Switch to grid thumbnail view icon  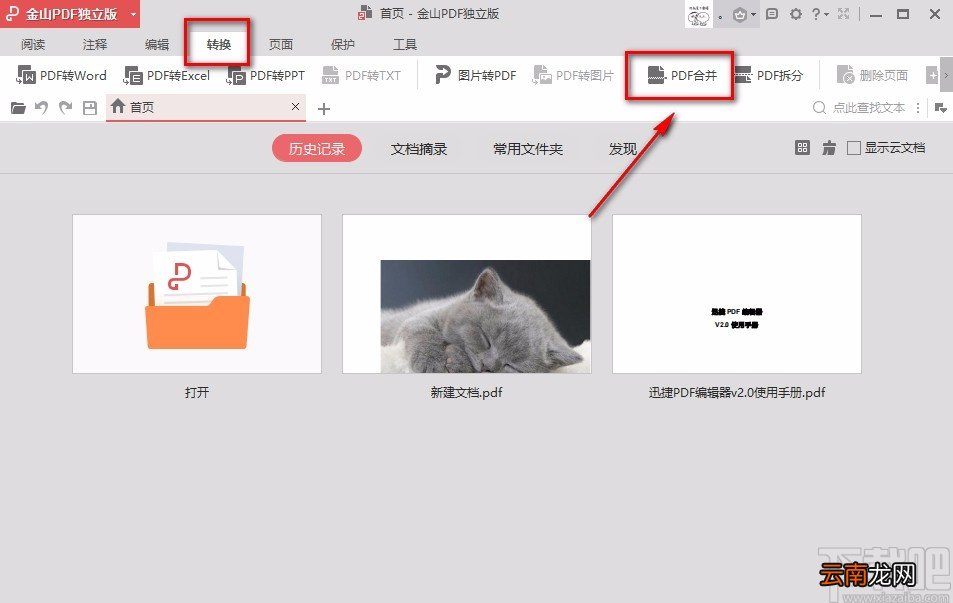coord(802,148)
